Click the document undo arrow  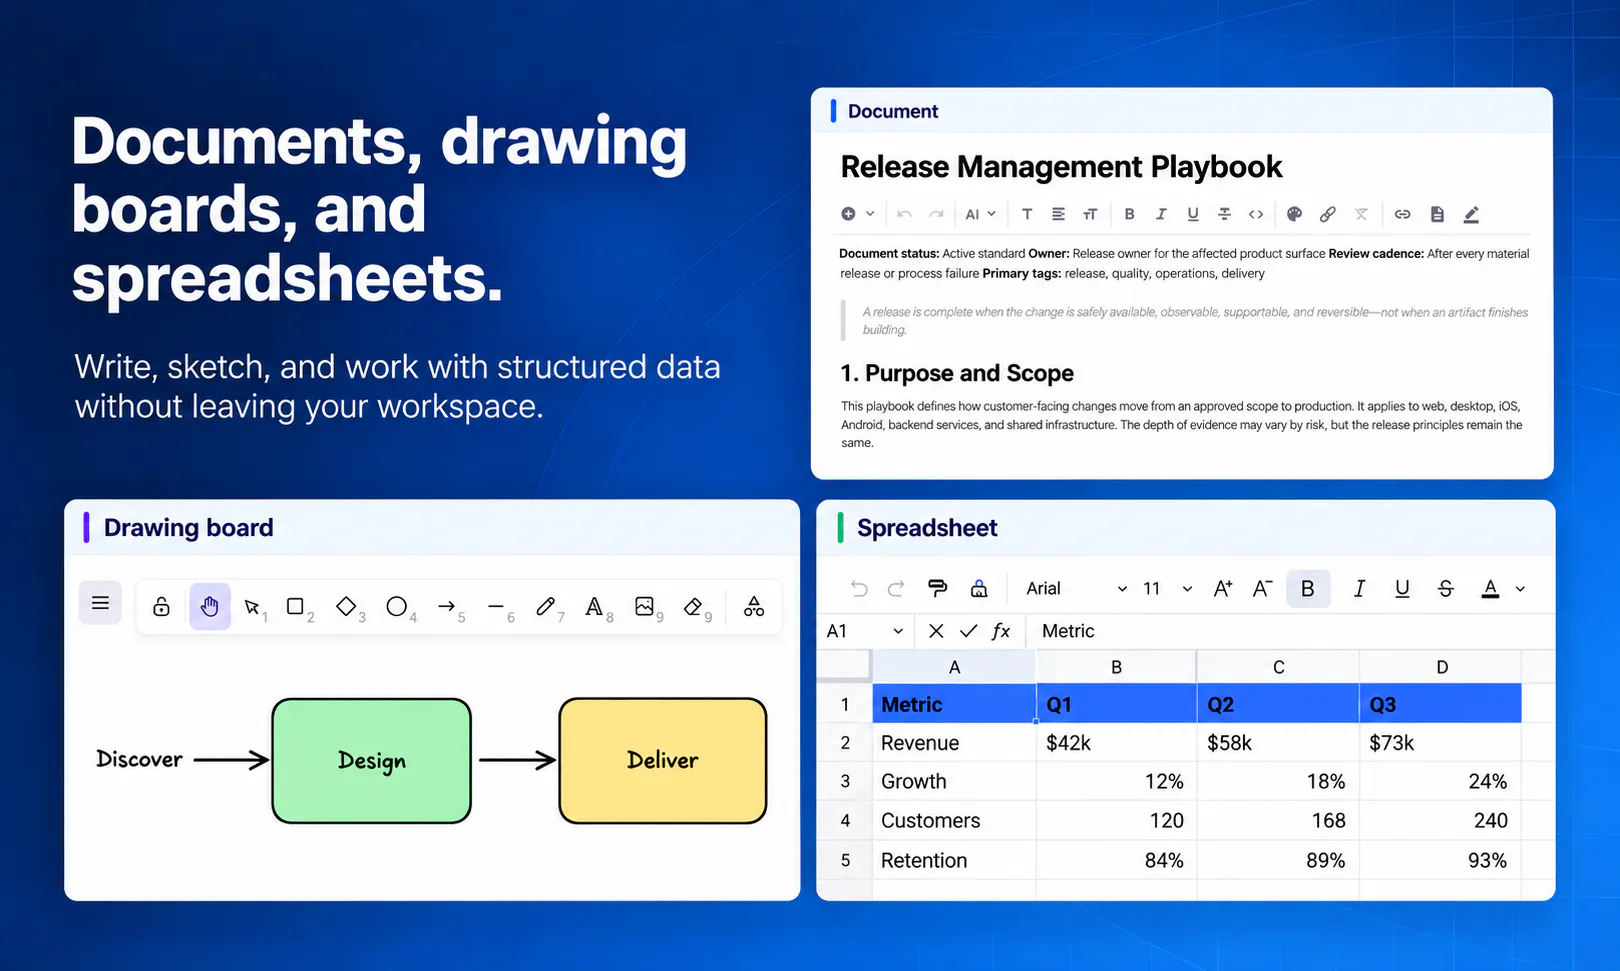tap(904, 214)
